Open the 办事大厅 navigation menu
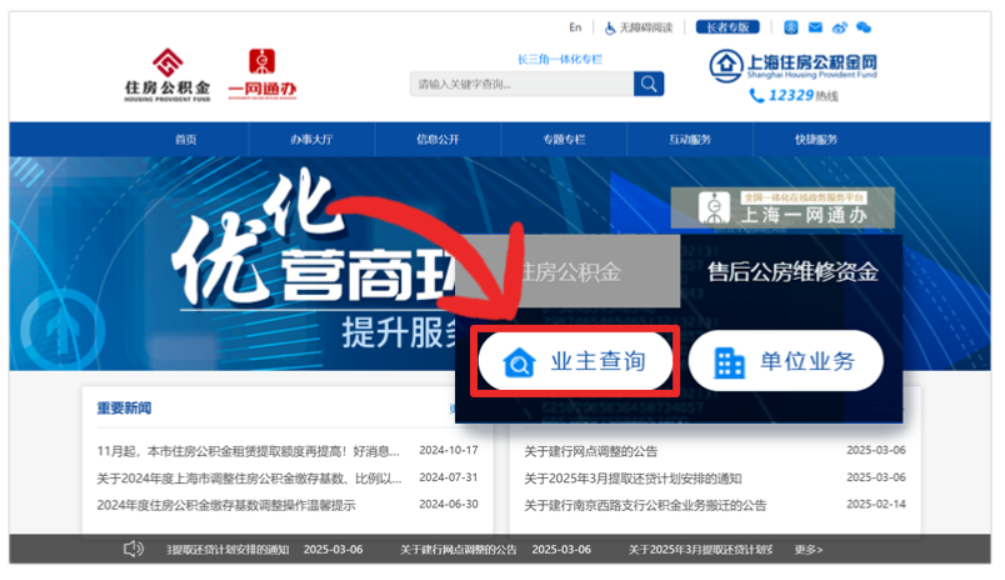The image size is (1005, 580). [x=311, y=140]
